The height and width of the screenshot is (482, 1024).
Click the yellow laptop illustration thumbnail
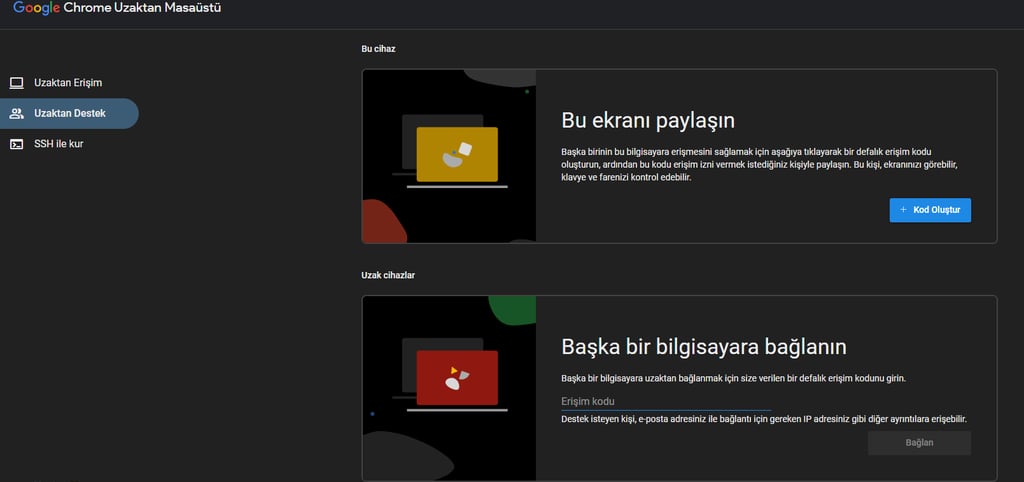[x=449, y=156]
